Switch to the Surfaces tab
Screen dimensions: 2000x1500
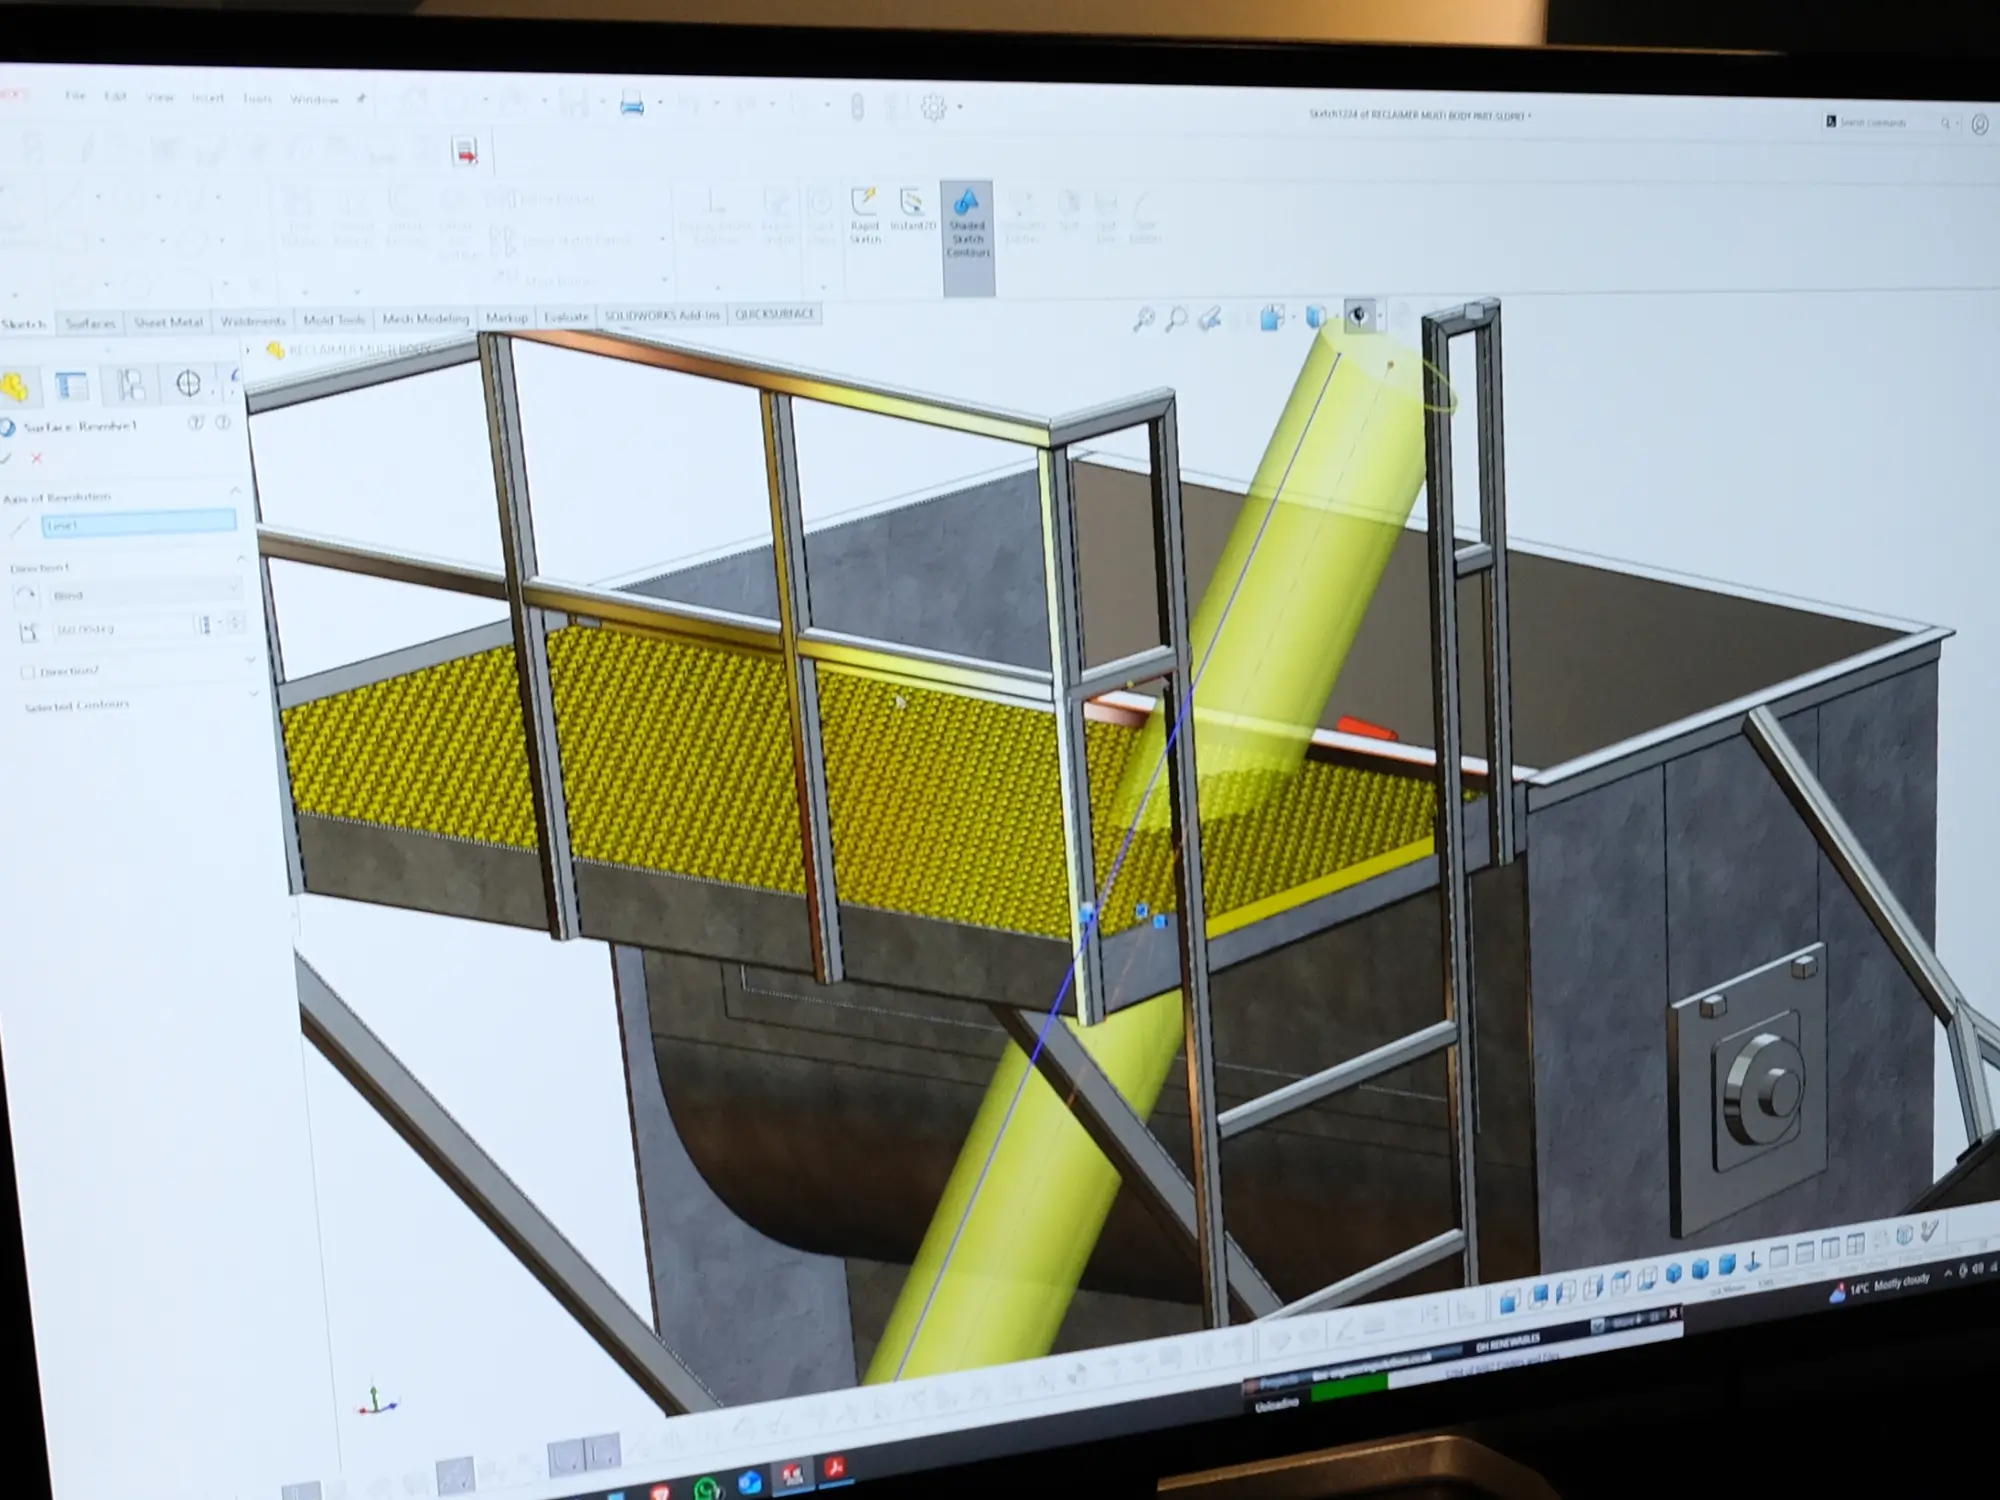coord(90,322)
